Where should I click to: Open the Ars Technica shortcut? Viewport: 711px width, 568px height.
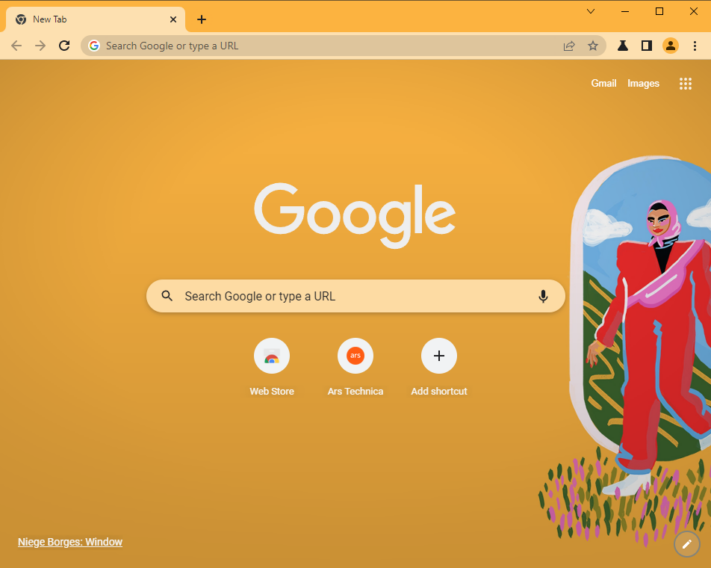(x=356, y=367)
